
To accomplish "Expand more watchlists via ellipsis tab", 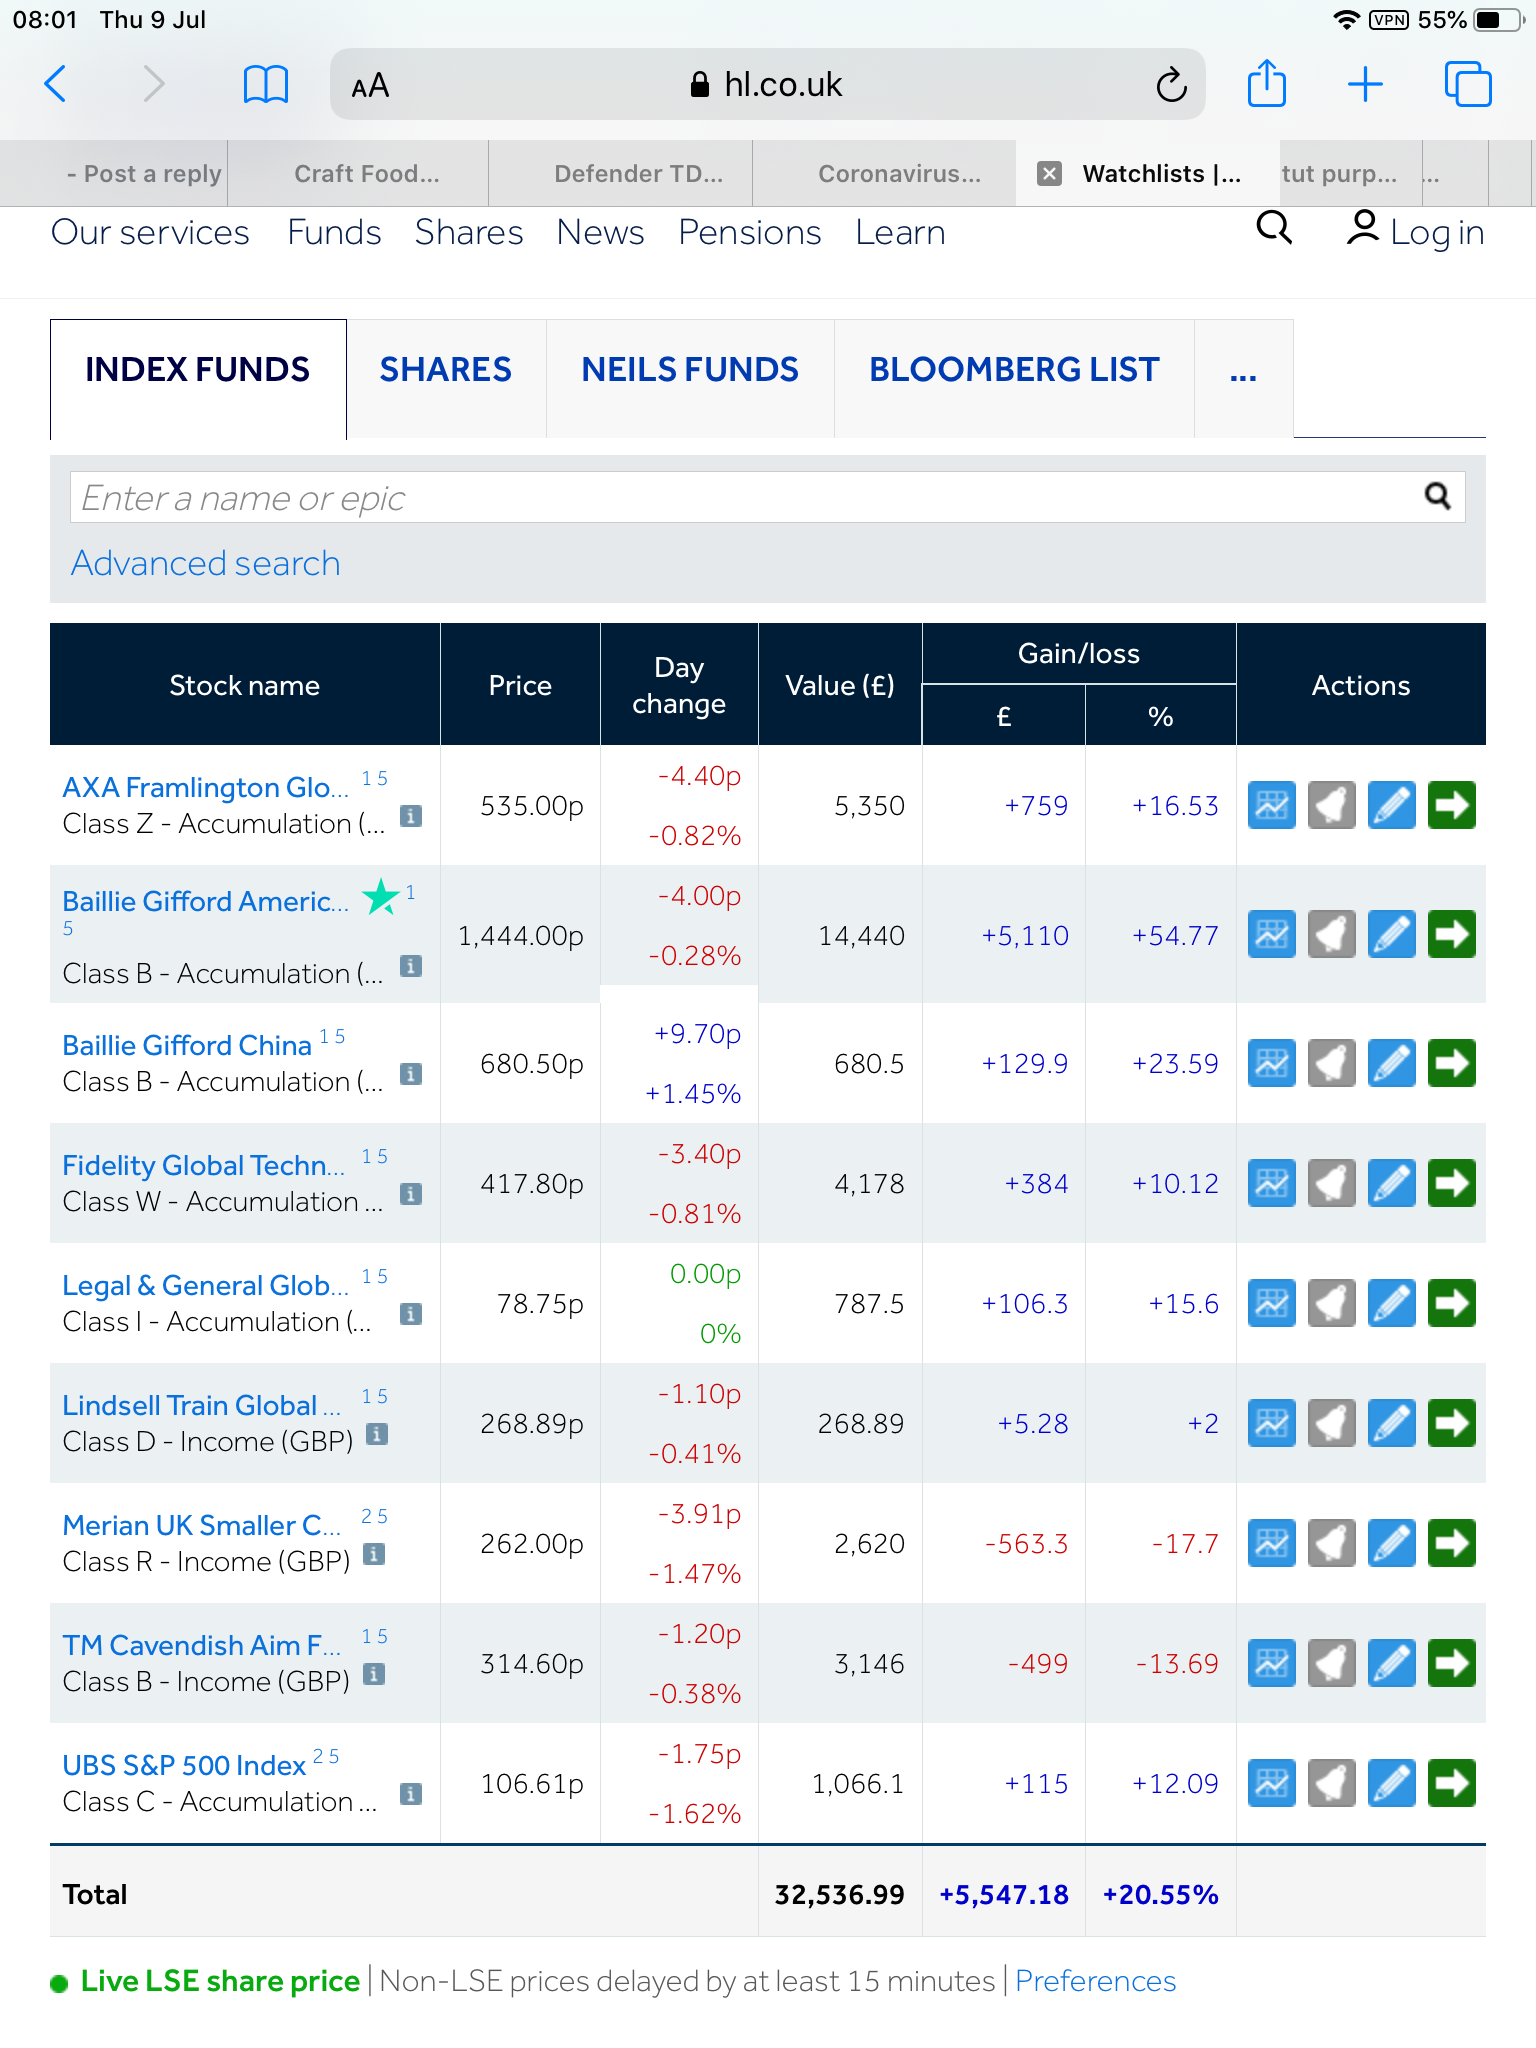I will pos(1243,375).
